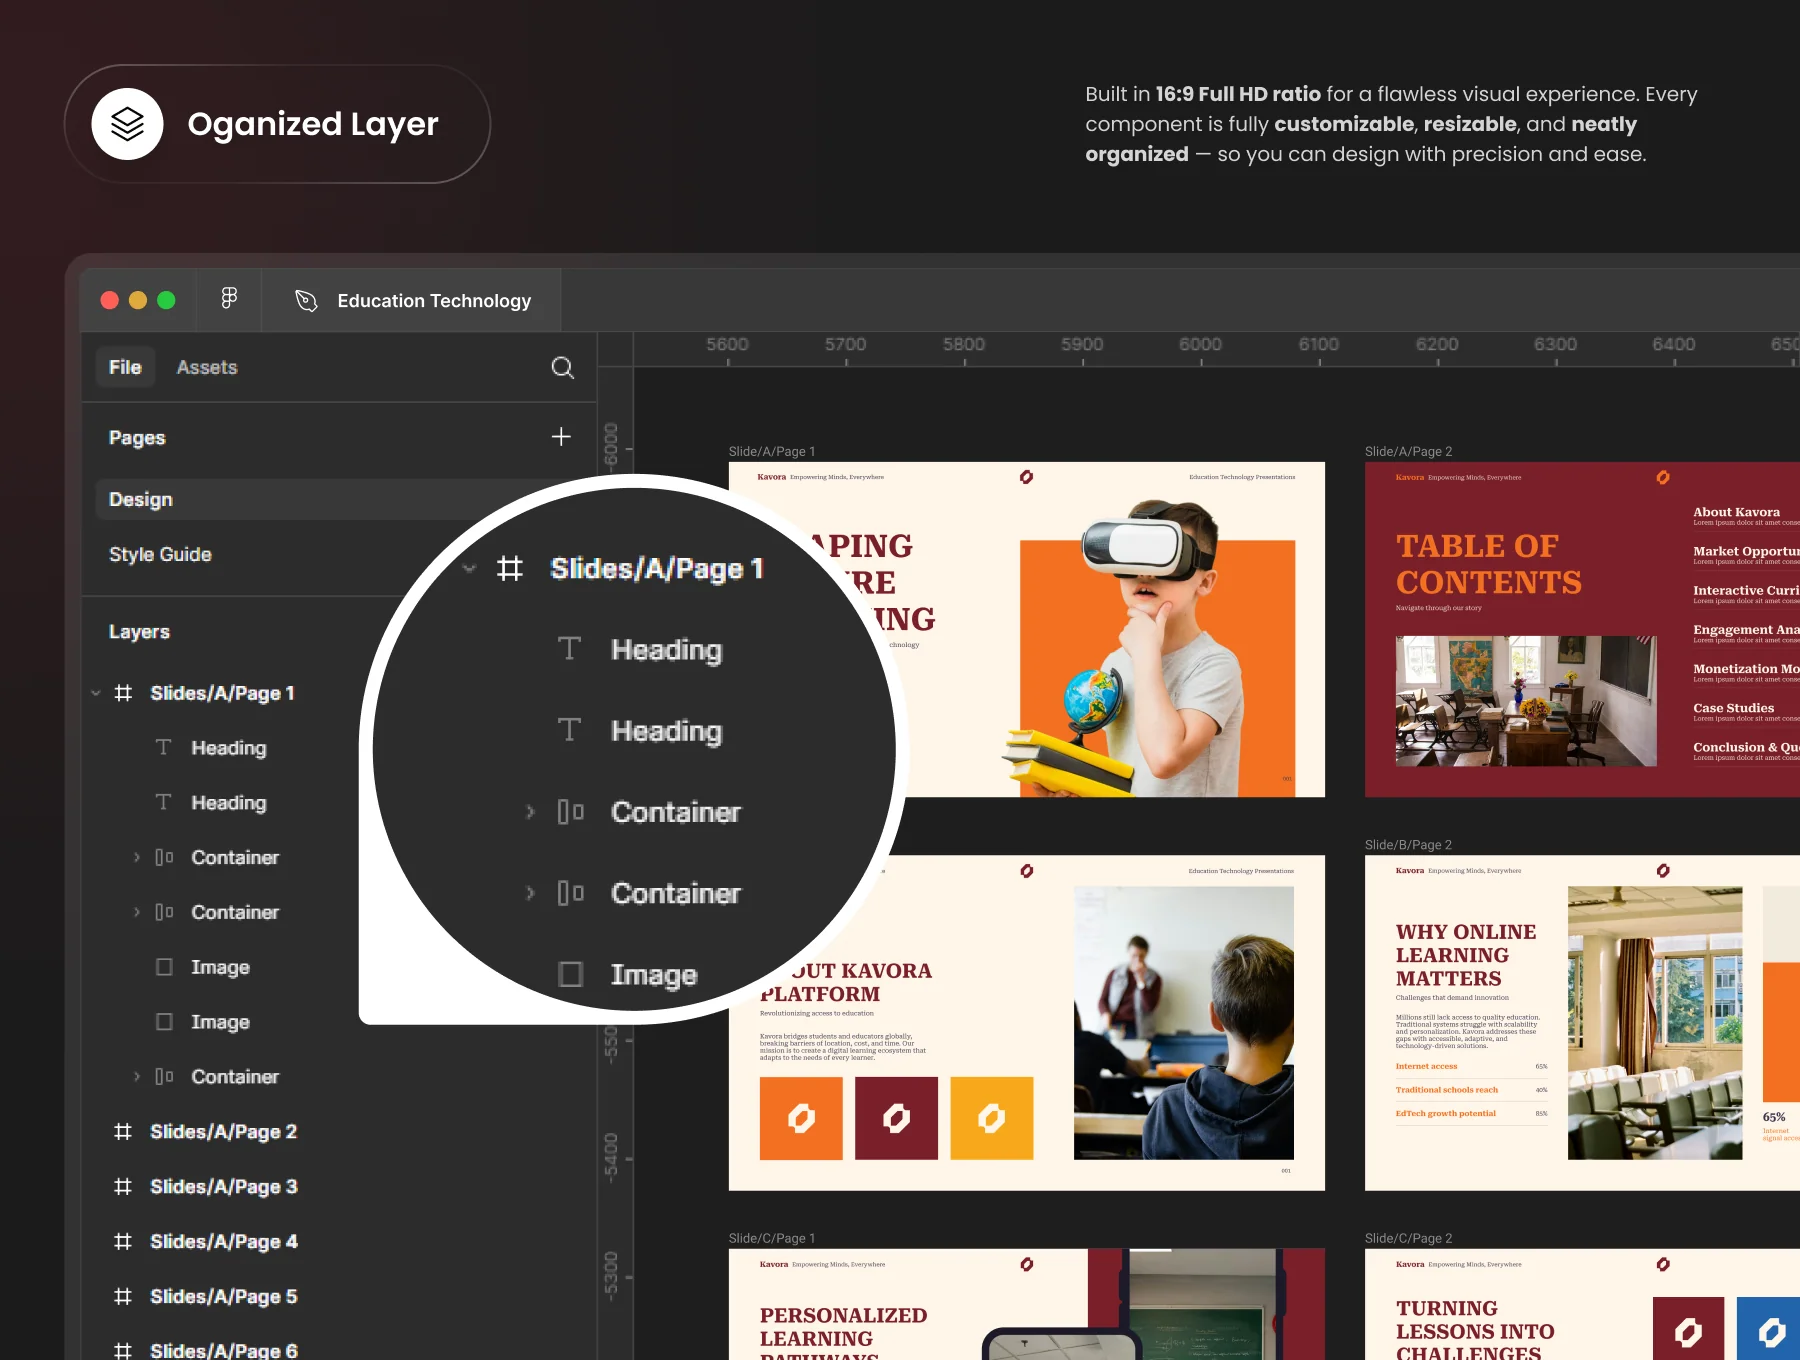Image resolution: width=1800 pixels, height=1360 pixels.
Task: Select Slides/A/Page 5 layer
Action: pos(223,1296)
